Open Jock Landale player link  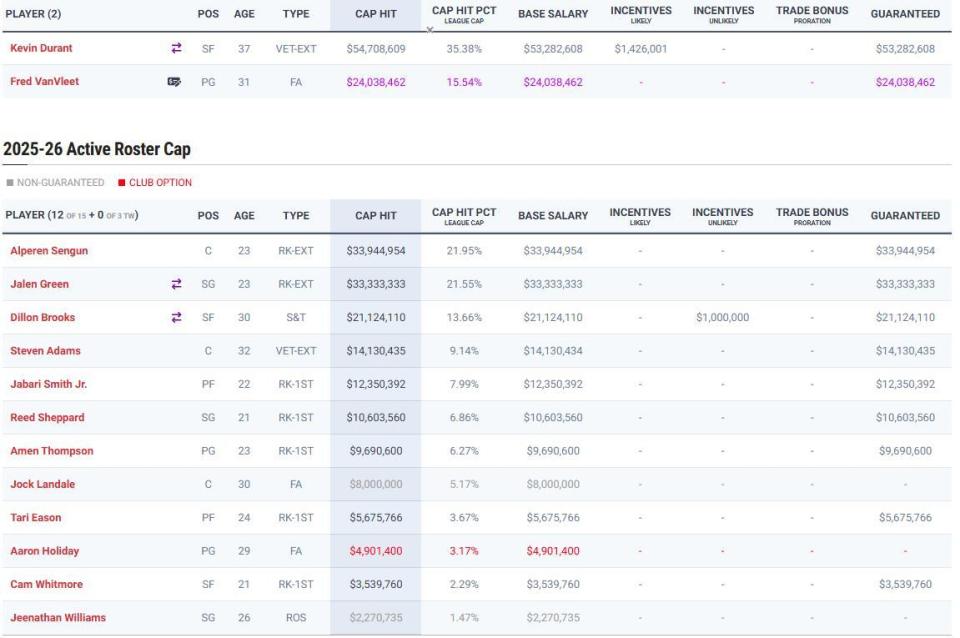click(42, 484)
